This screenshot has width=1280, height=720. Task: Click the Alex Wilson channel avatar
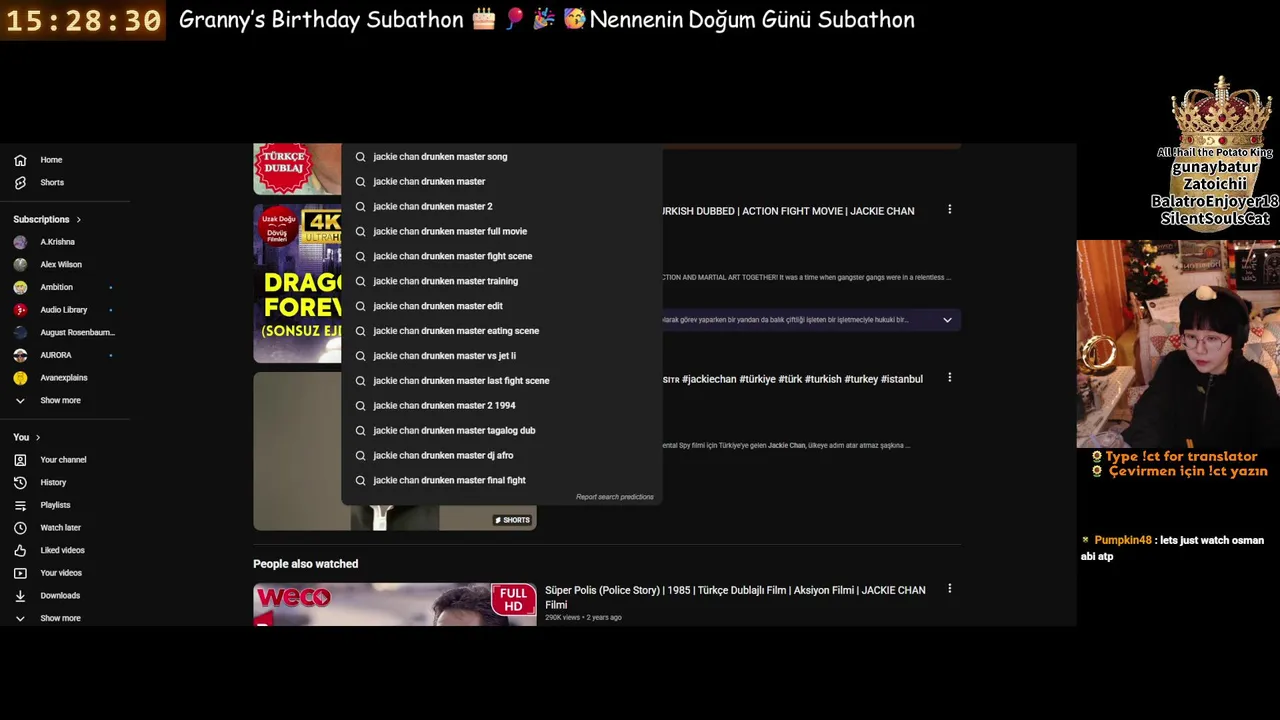20,265
